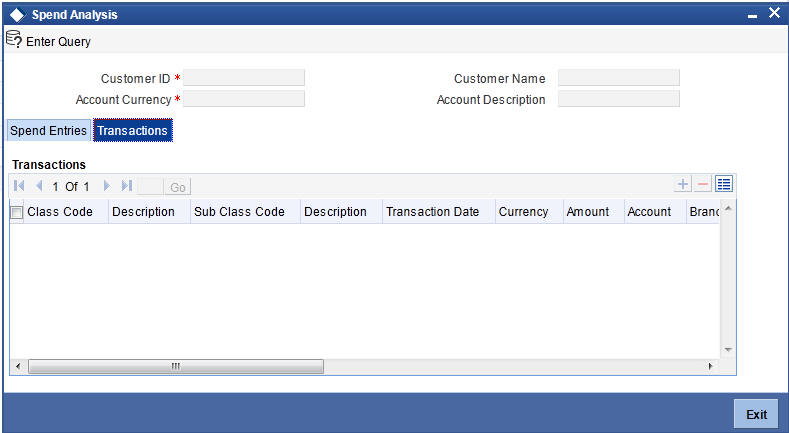Click the vertical scrollbar up arrow

tap(728, 208)
